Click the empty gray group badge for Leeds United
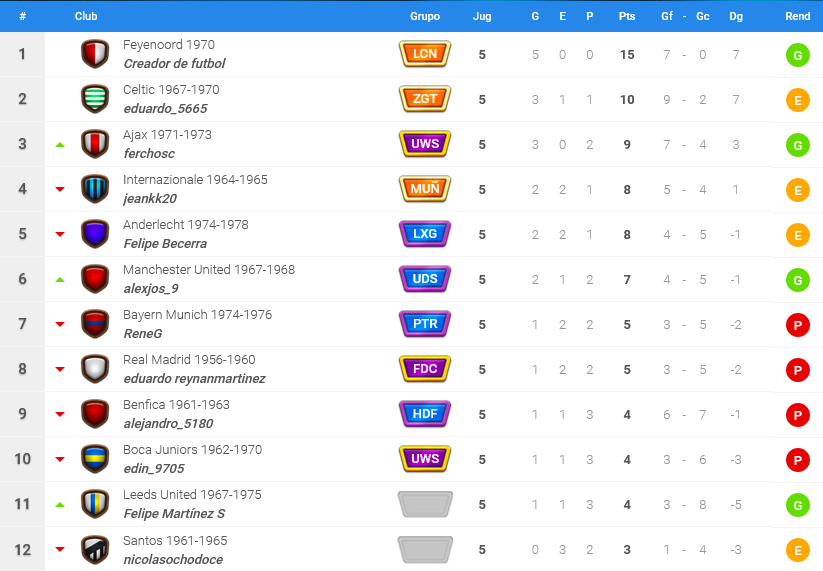The height and width of the screenshot is (571, 823). coord(425,504)
